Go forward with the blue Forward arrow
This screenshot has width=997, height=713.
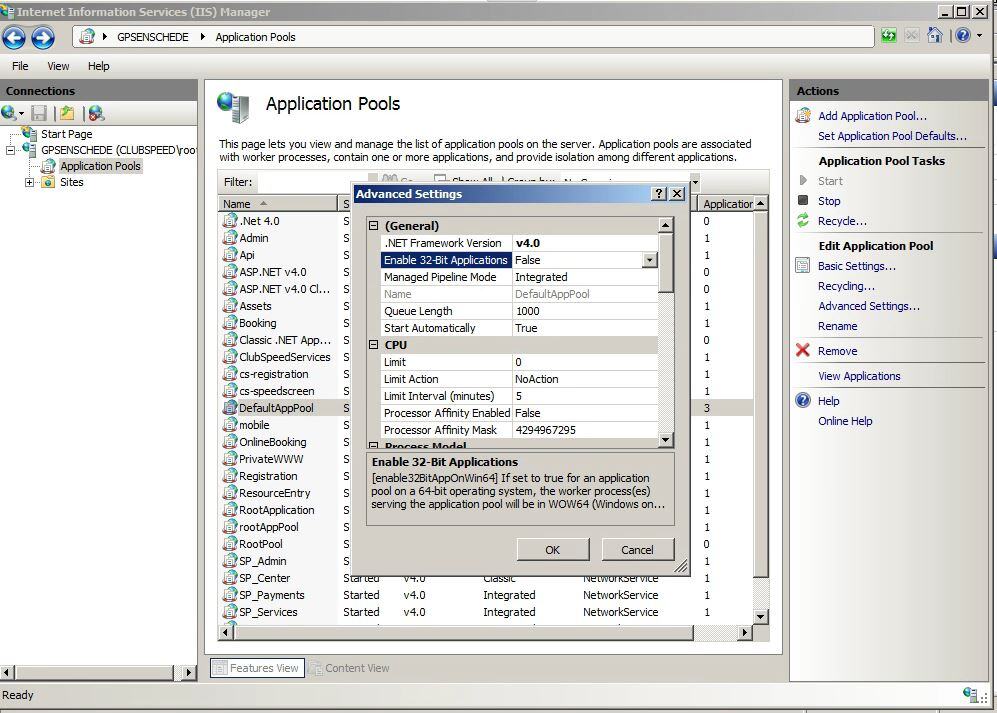43,38
